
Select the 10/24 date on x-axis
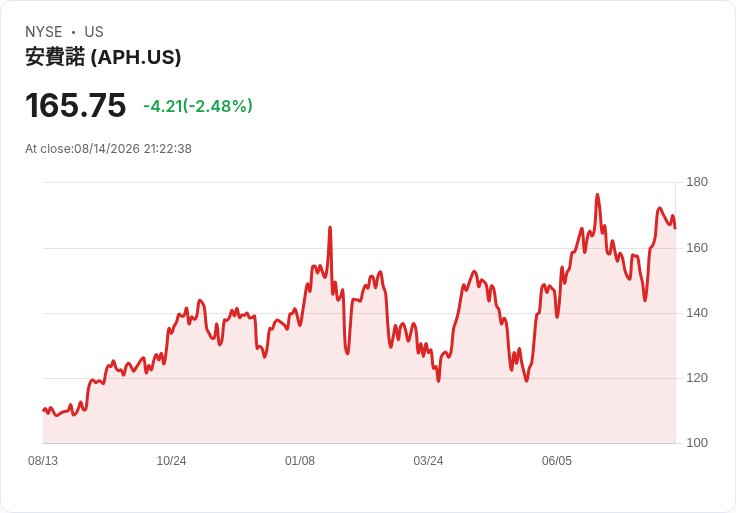[171, 461]
